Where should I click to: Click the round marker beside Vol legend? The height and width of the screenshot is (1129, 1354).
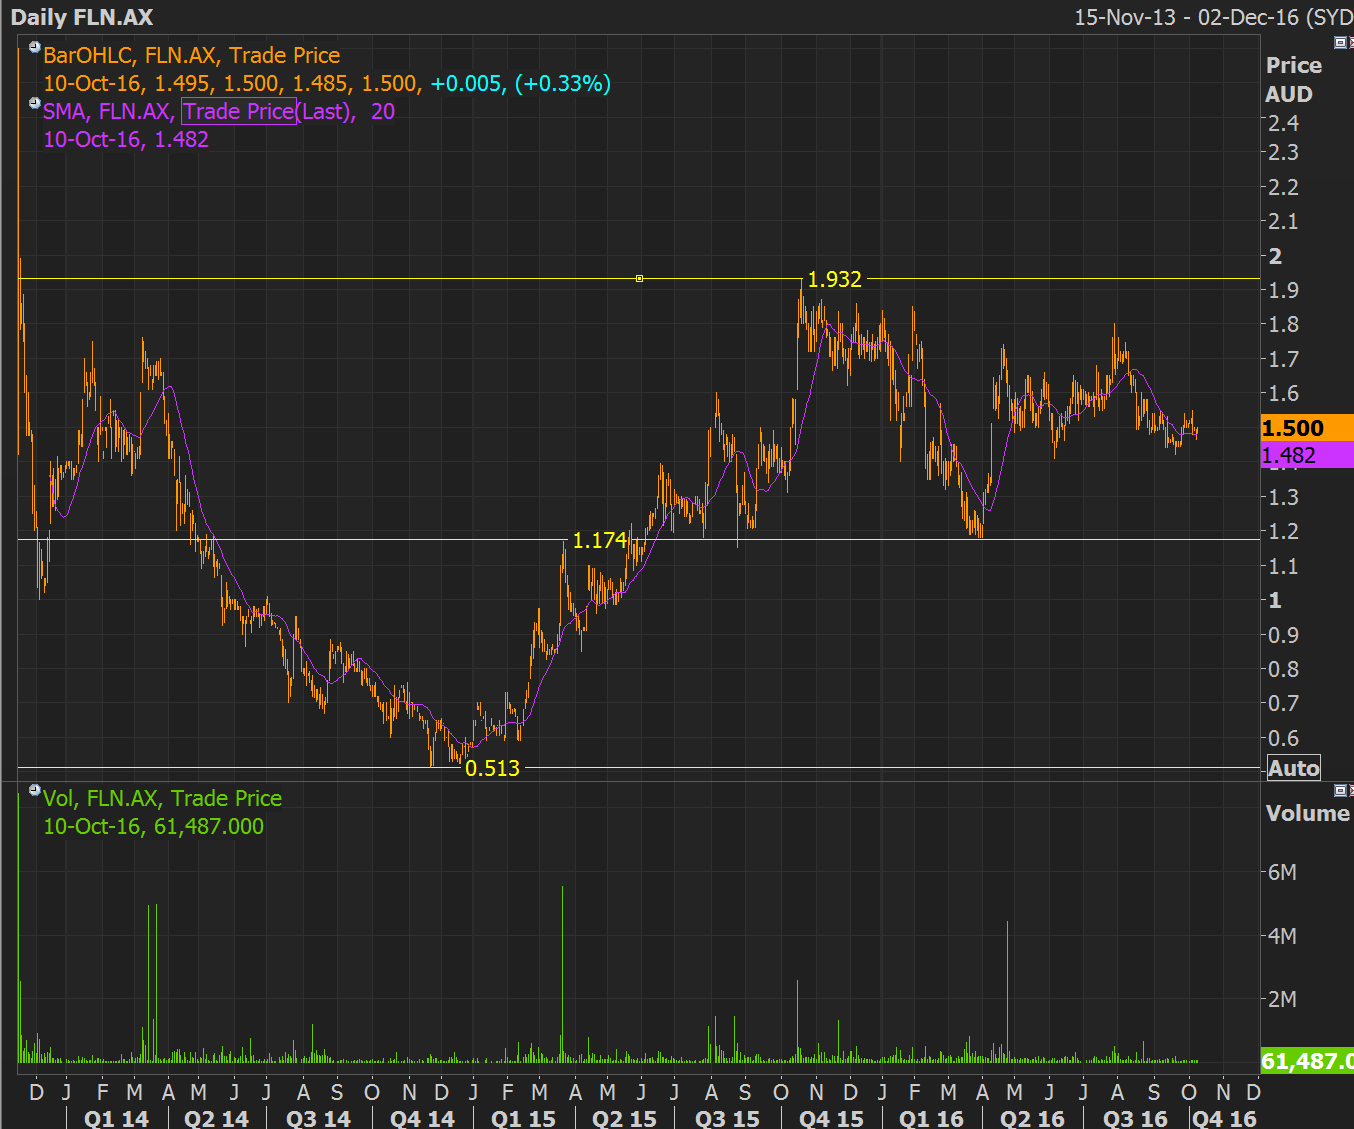(35, 791)
